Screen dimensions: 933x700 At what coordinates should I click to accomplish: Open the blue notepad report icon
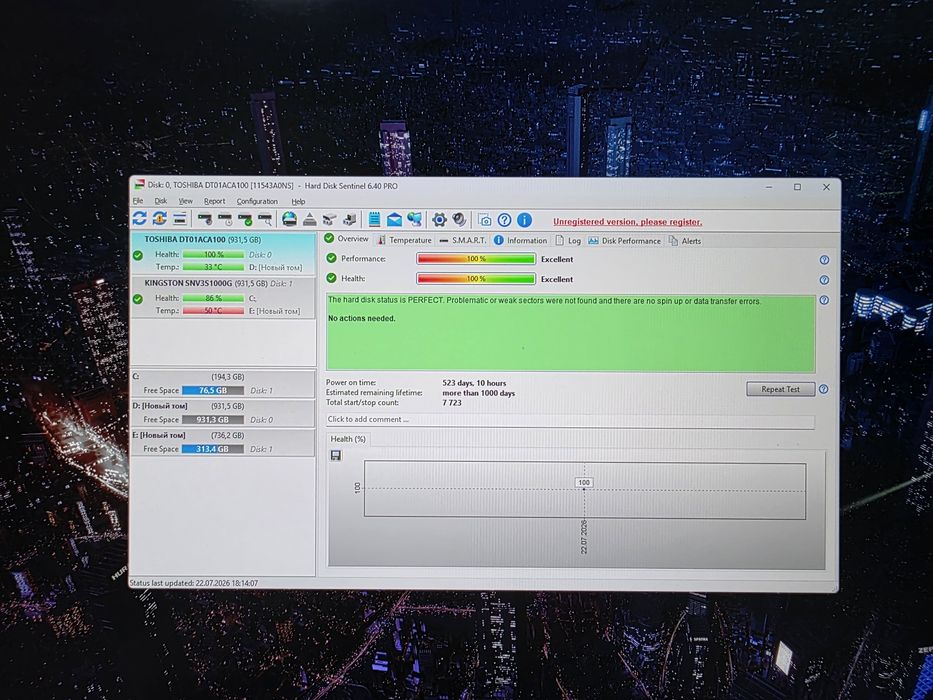[374, 220]
